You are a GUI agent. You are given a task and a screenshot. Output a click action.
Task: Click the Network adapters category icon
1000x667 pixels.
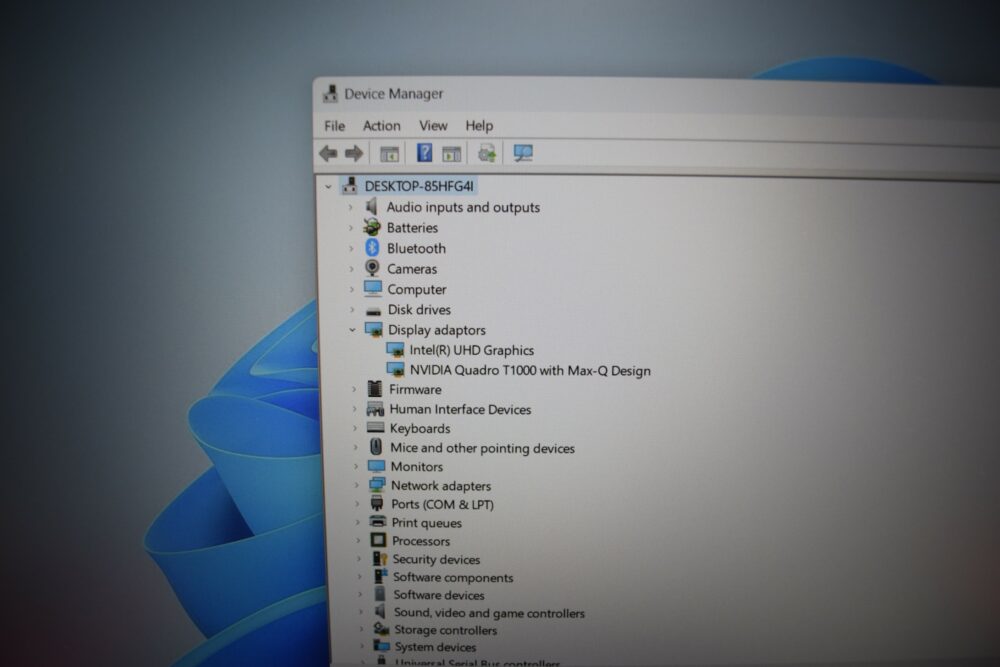coord(378,485)
